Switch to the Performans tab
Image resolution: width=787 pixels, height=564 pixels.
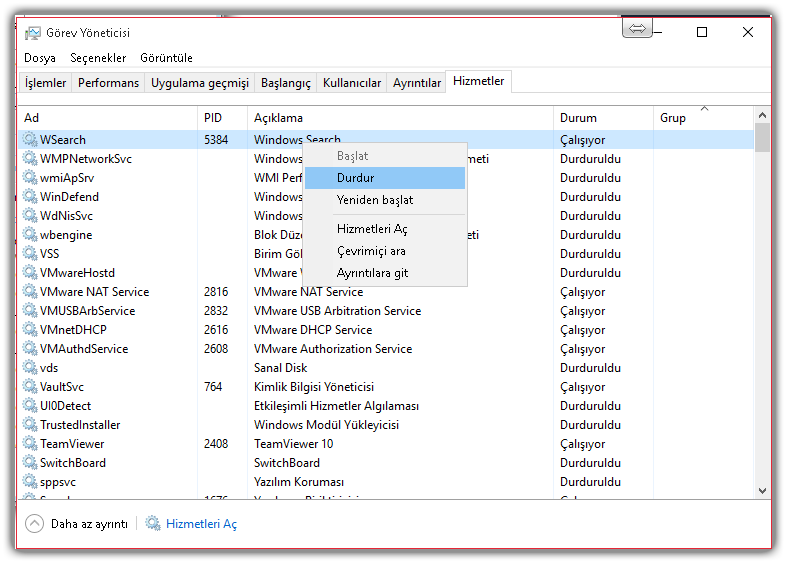coord(108,83)
